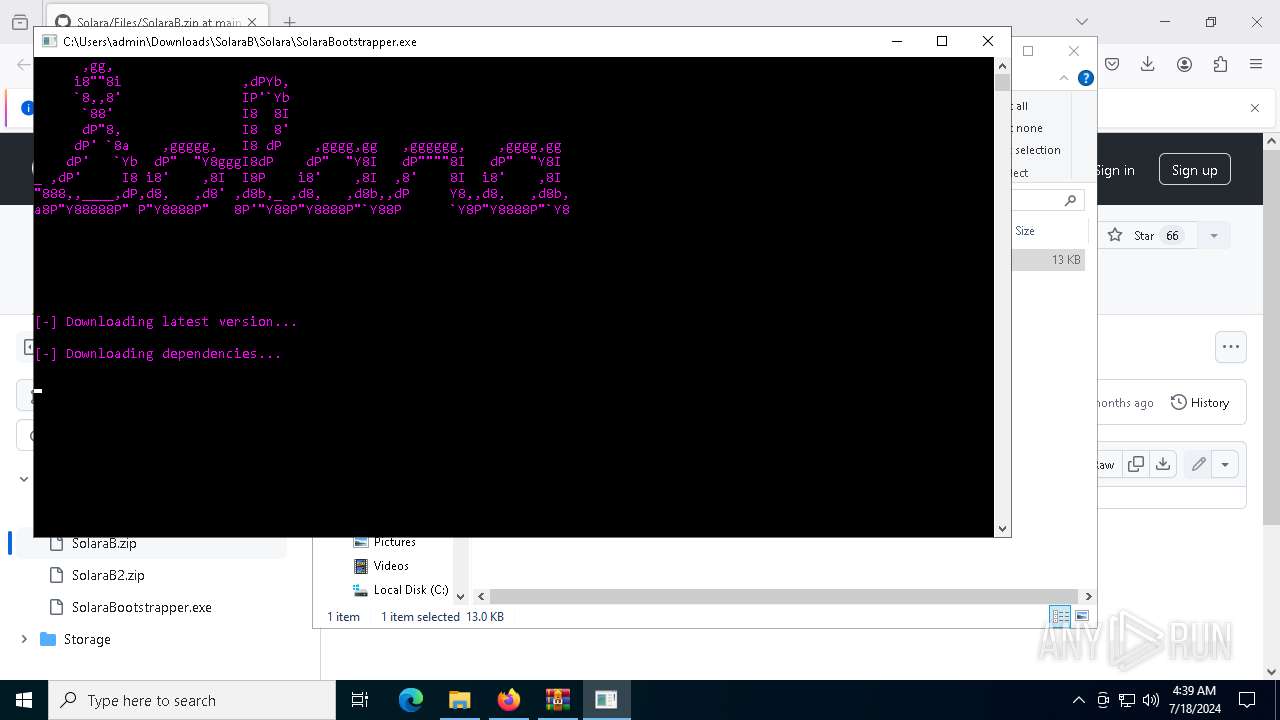Select the 13 KB file size cell

[x=1066, y=260]
